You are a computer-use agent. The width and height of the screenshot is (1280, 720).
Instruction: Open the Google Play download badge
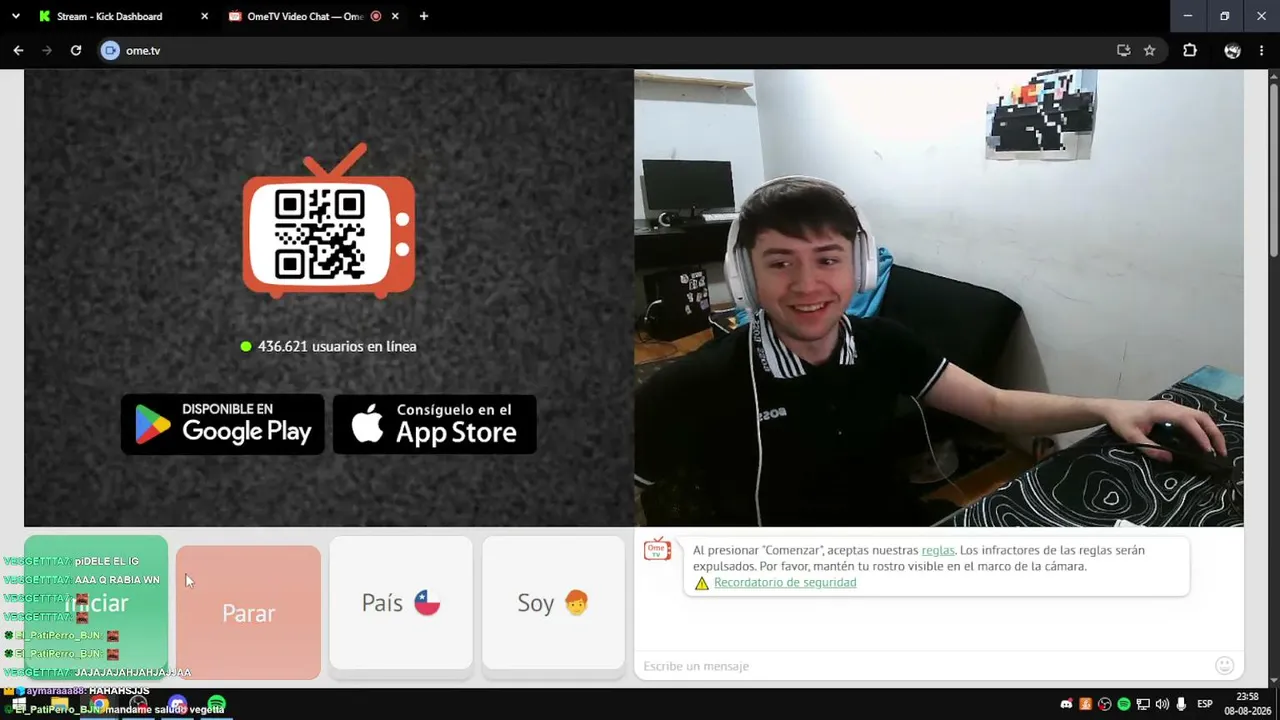[222, 424]
